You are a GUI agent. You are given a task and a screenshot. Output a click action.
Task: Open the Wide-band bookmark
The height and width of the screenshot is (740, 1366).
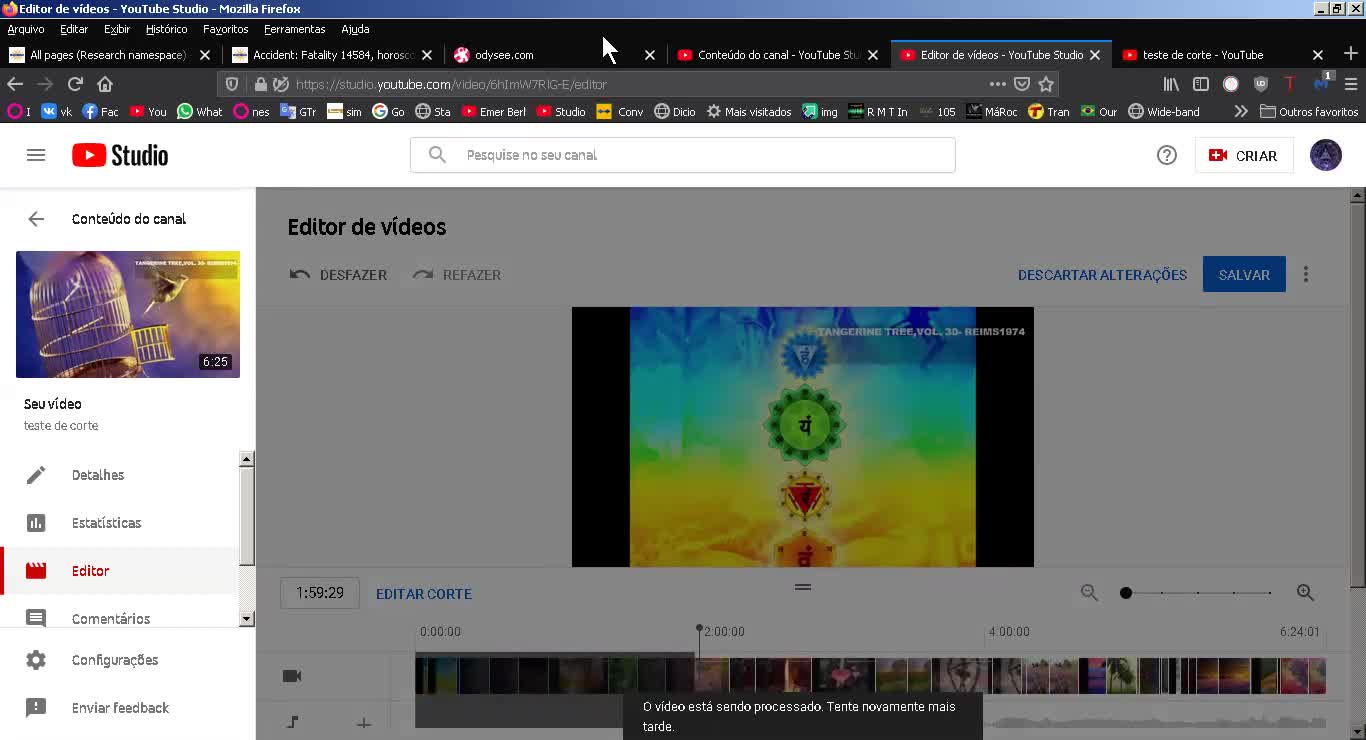tap(1164, 112)
